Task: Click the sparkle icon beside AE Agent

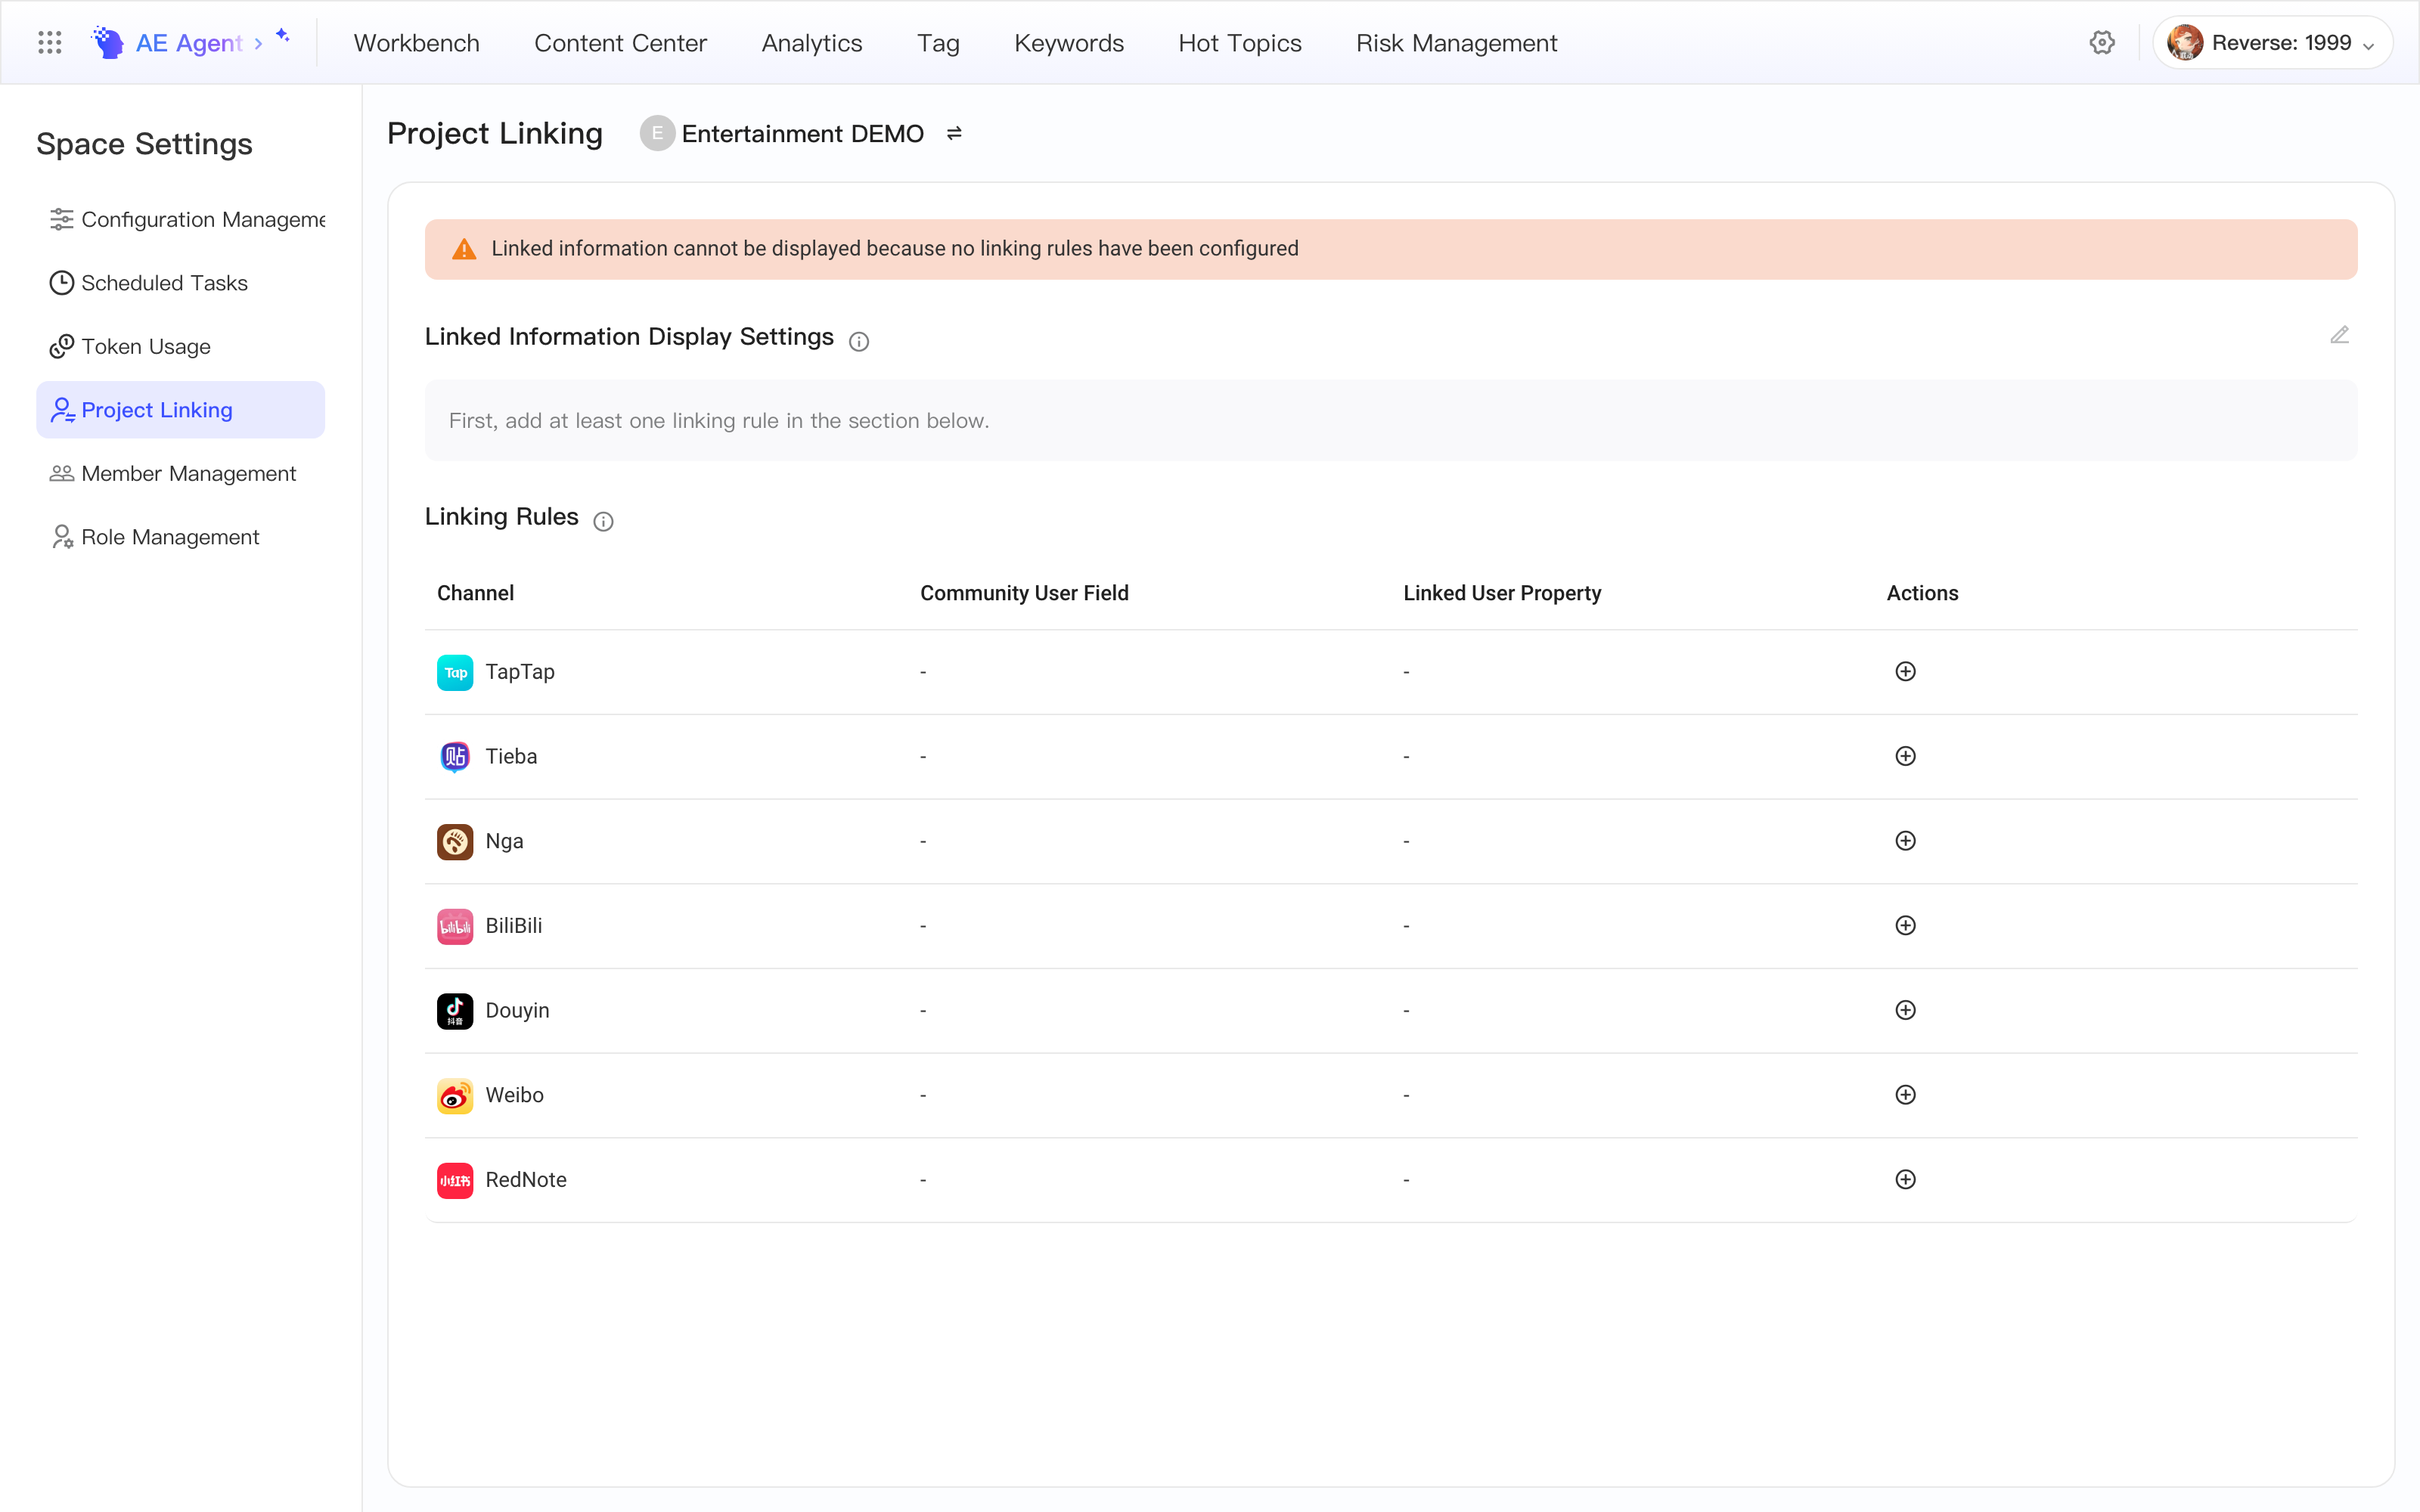Action: 283,36
